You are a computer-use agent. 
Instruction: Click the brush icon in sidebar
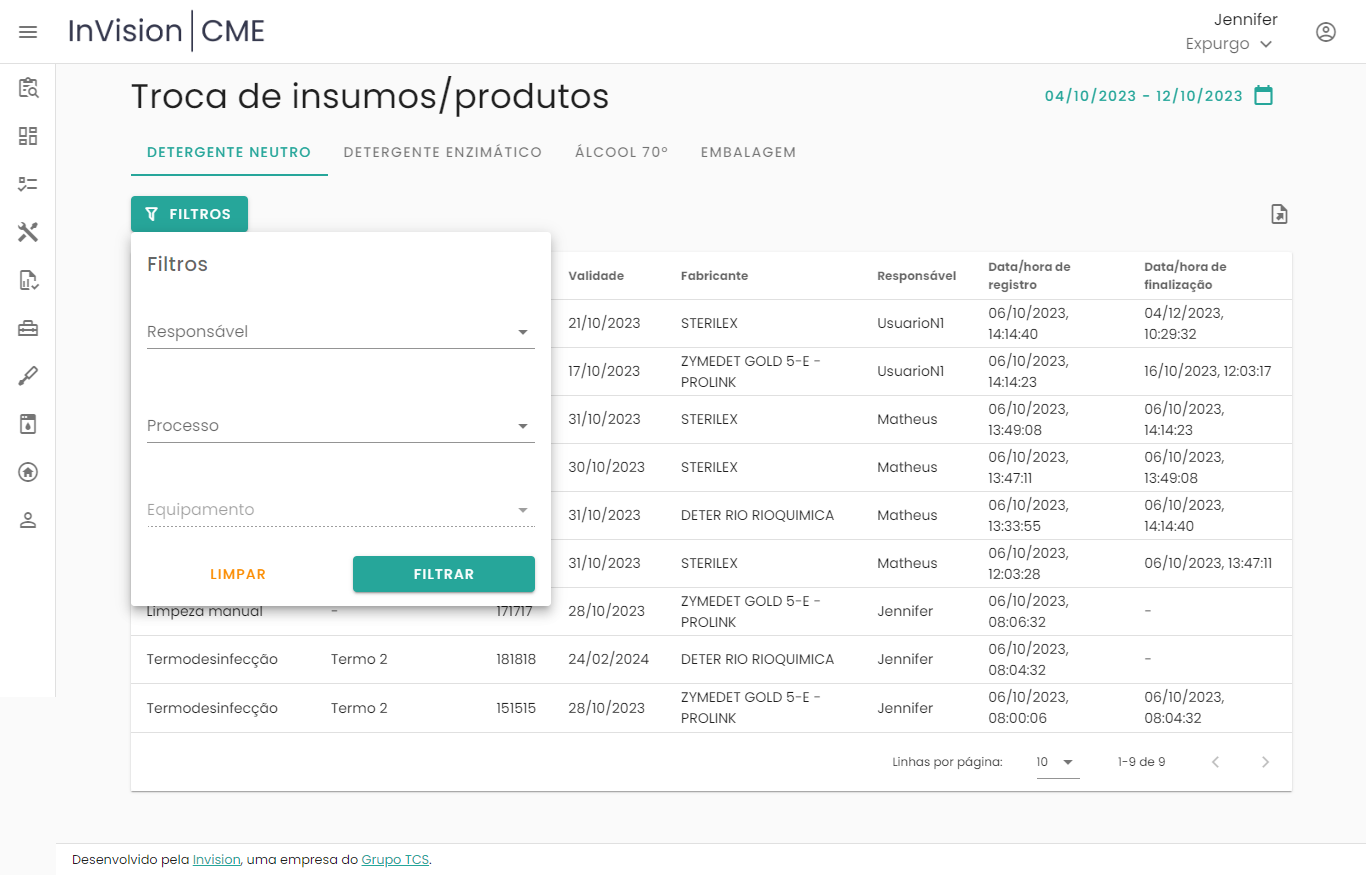[28, 376]
